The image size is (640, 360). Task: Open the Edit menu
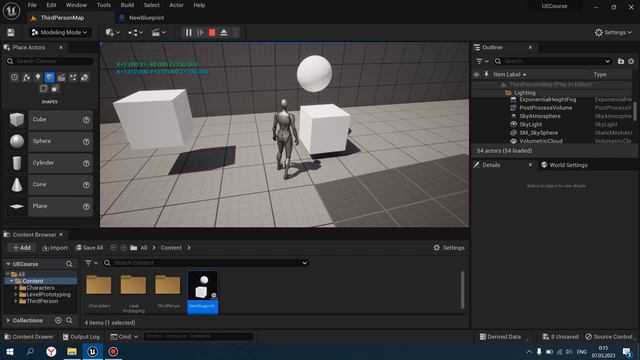51,5
